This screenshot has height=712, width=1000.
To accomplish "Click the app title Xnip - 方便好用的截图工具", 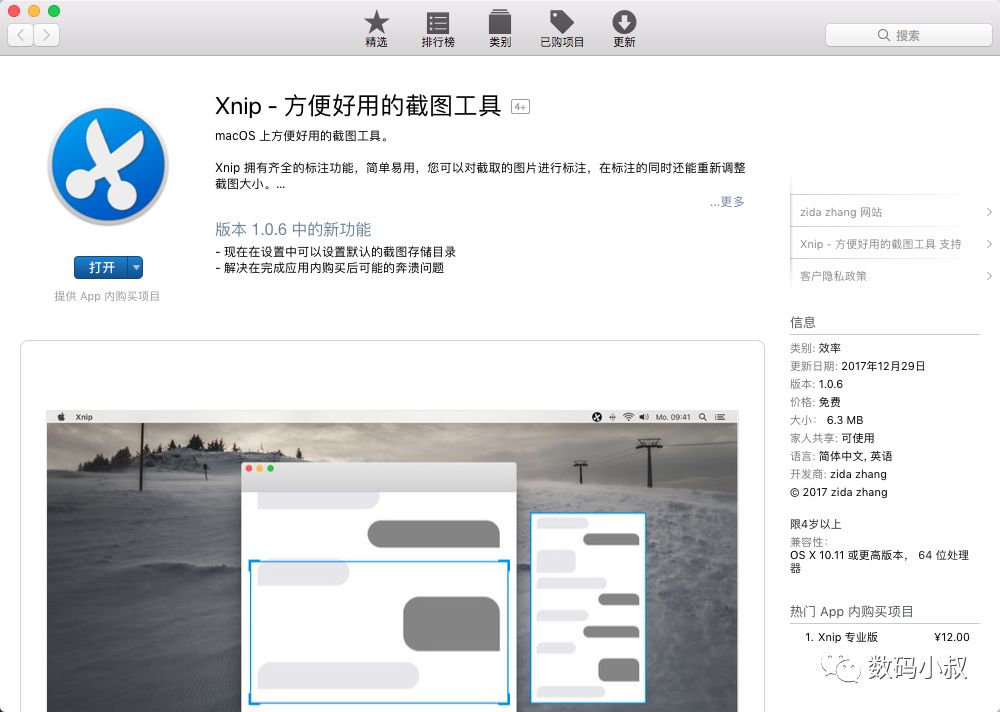I will coord(358,106).
